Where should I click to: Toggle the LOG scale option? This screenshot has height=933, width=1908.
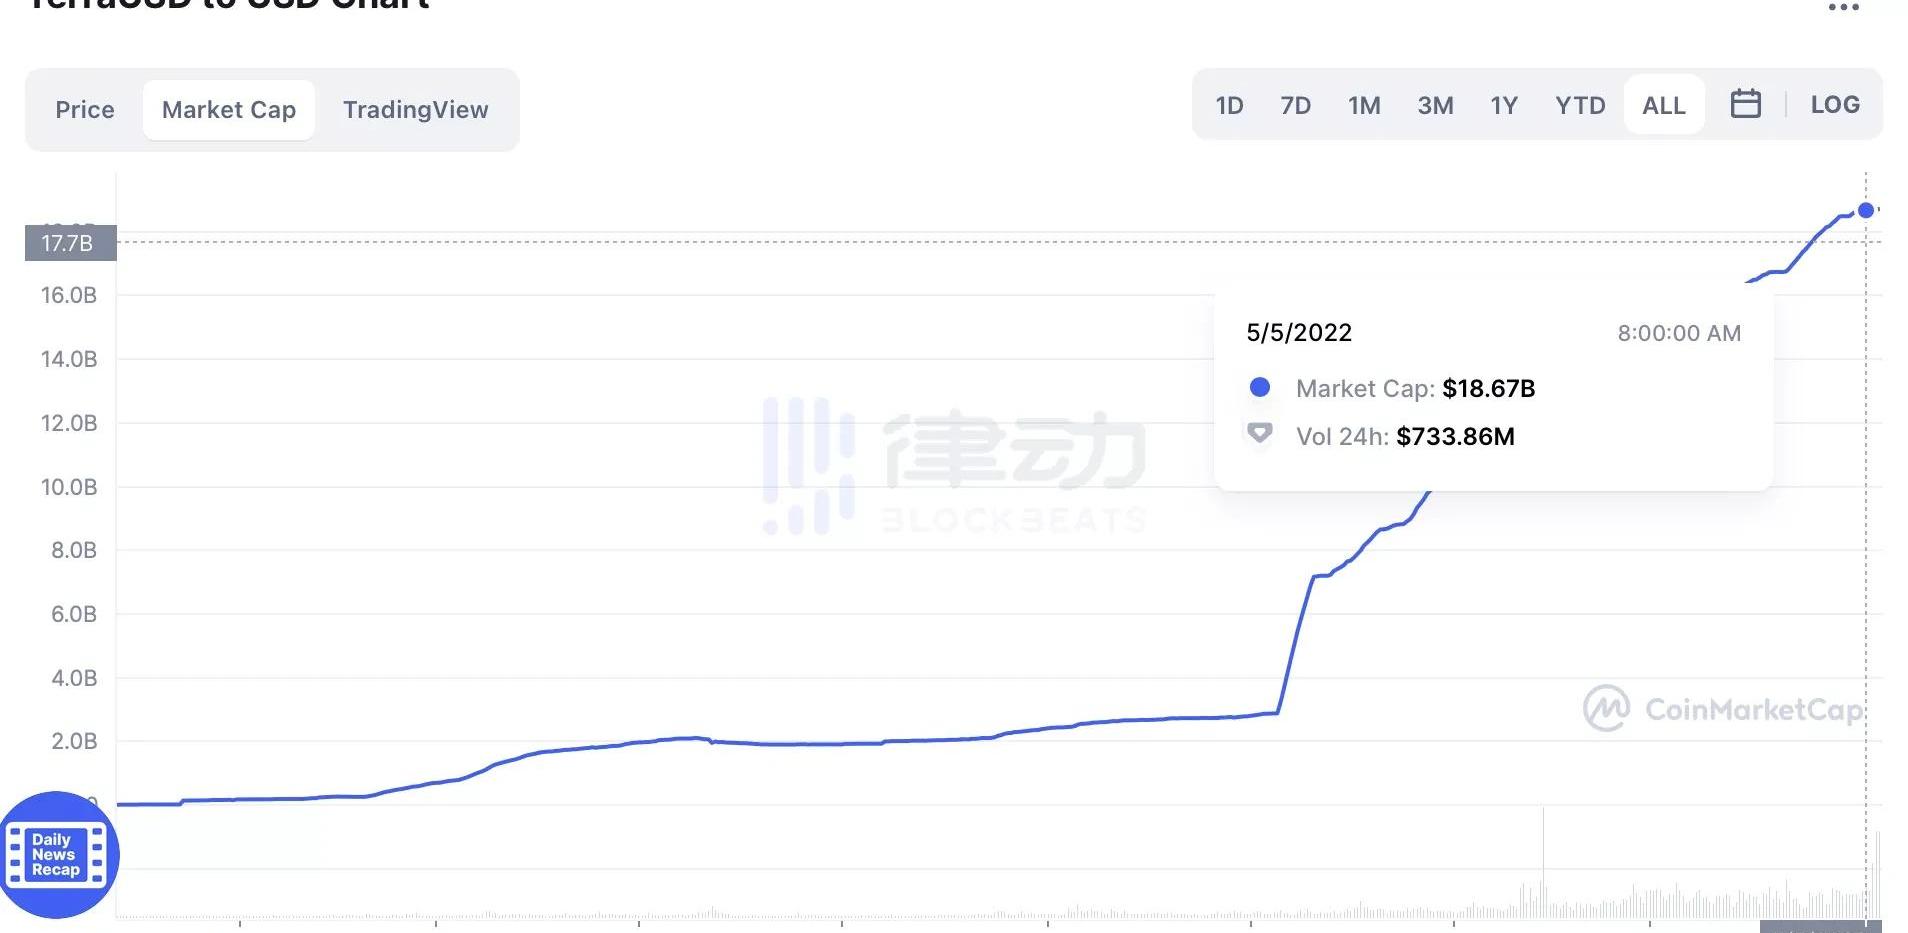pos(1835,105)
